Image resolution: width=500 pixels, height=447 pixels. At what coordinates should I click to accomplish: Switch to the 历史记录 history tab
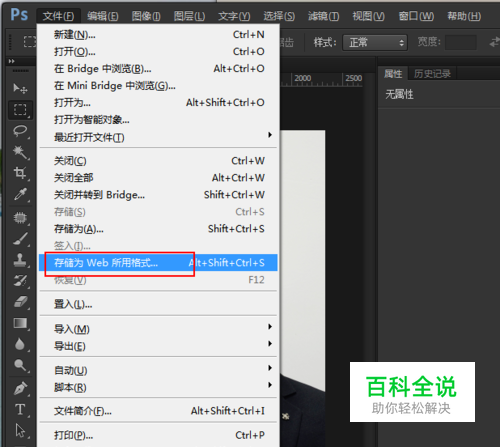[x=432, y=74]
